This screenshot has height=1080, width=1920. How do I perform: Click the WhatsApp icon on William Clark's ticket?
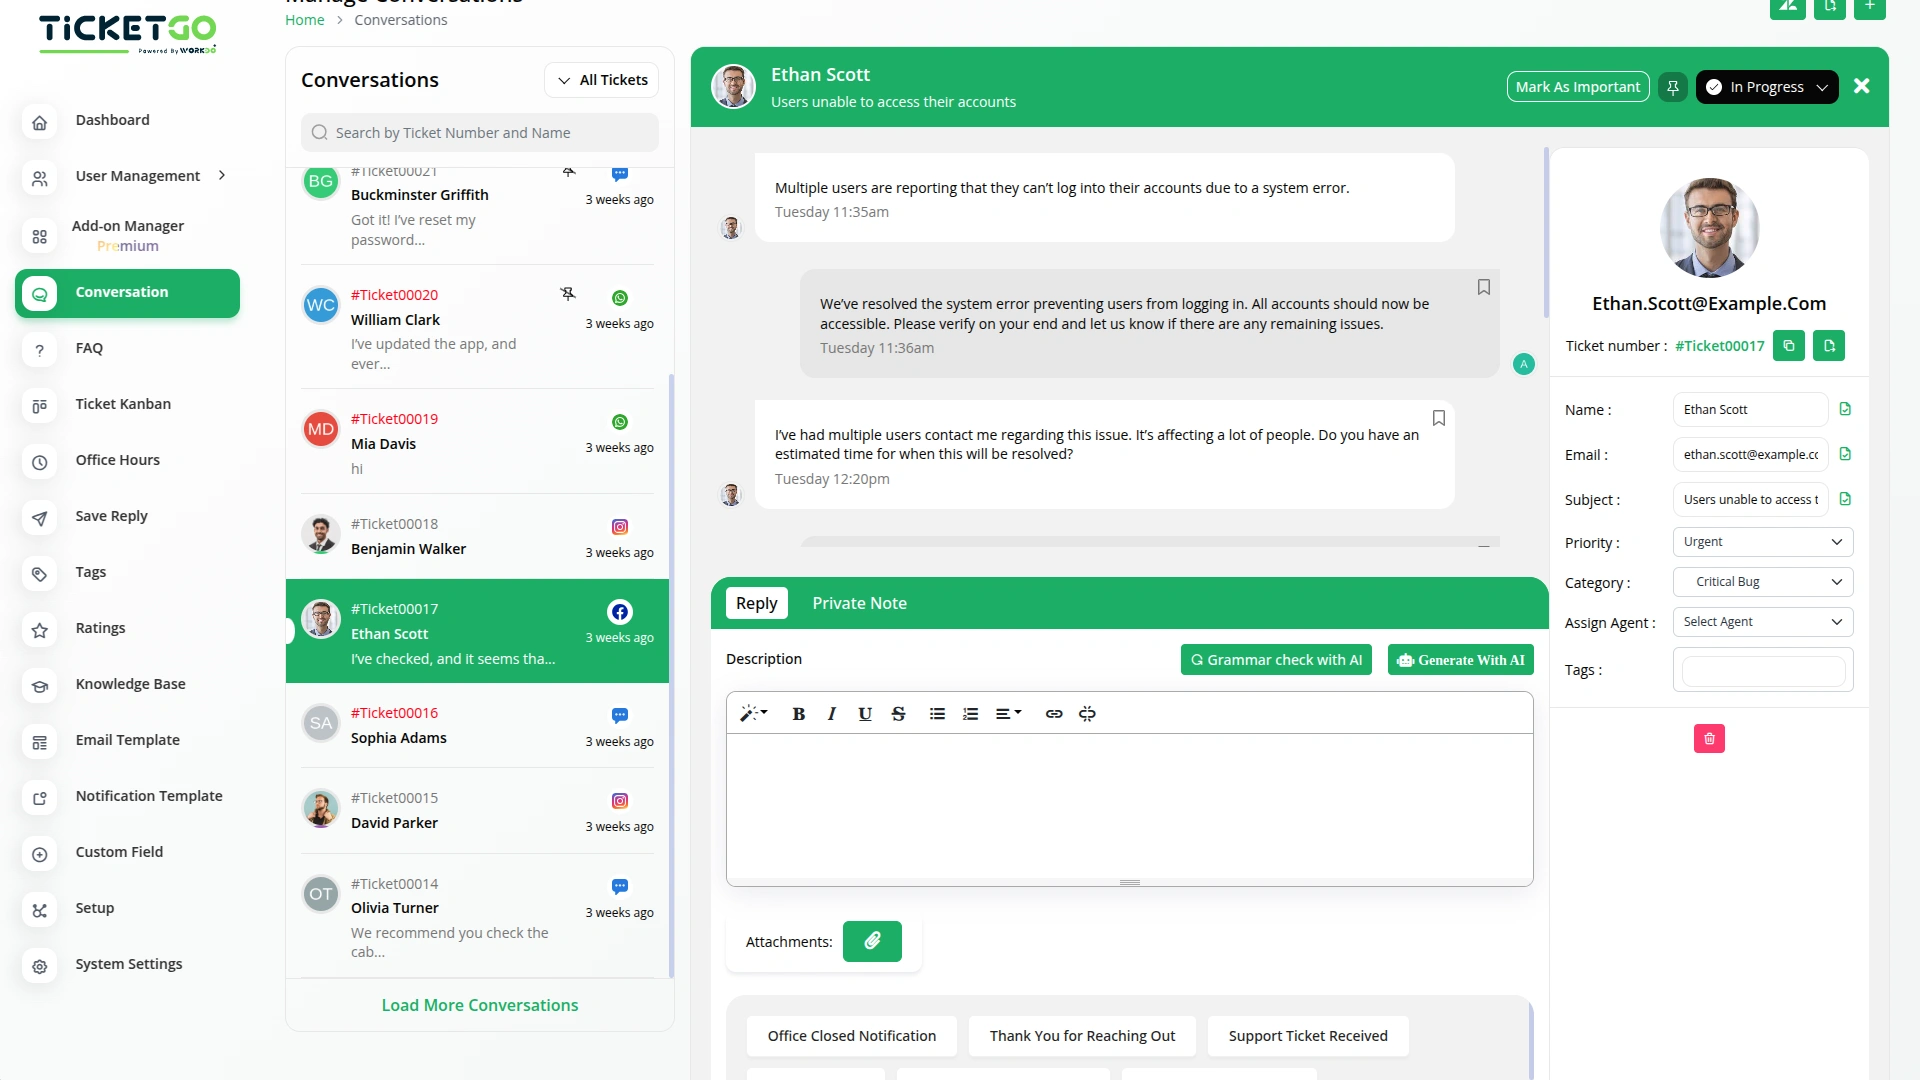(620, 298)
